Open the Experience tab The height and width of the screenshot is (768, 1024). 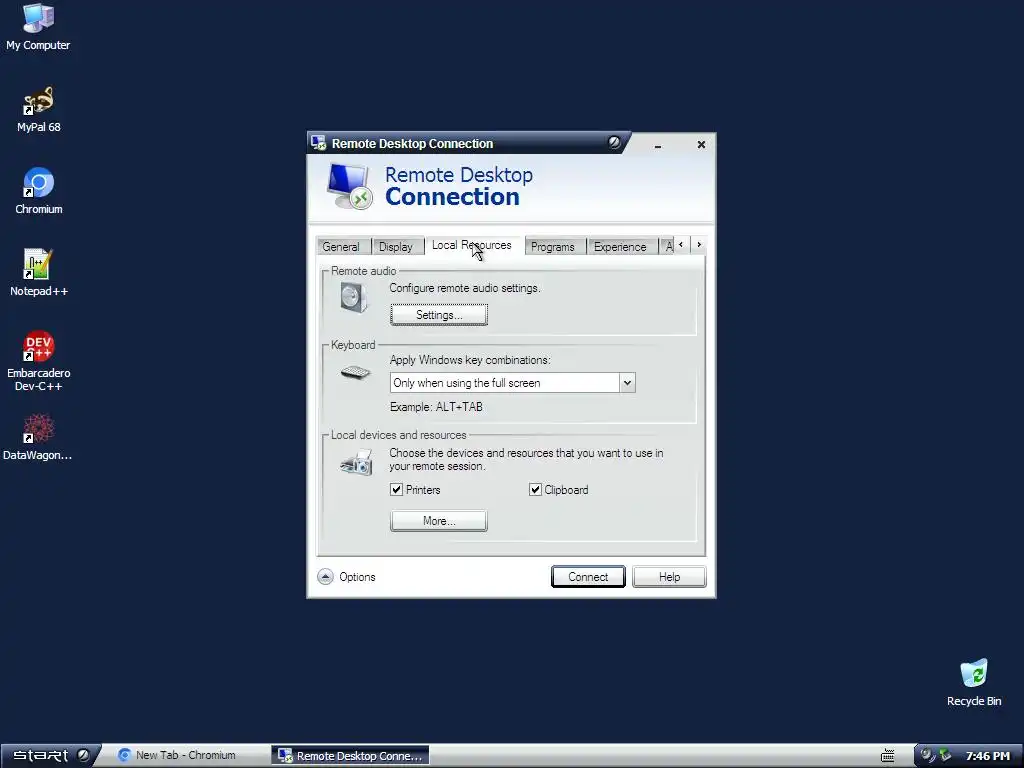coord(620,247)
